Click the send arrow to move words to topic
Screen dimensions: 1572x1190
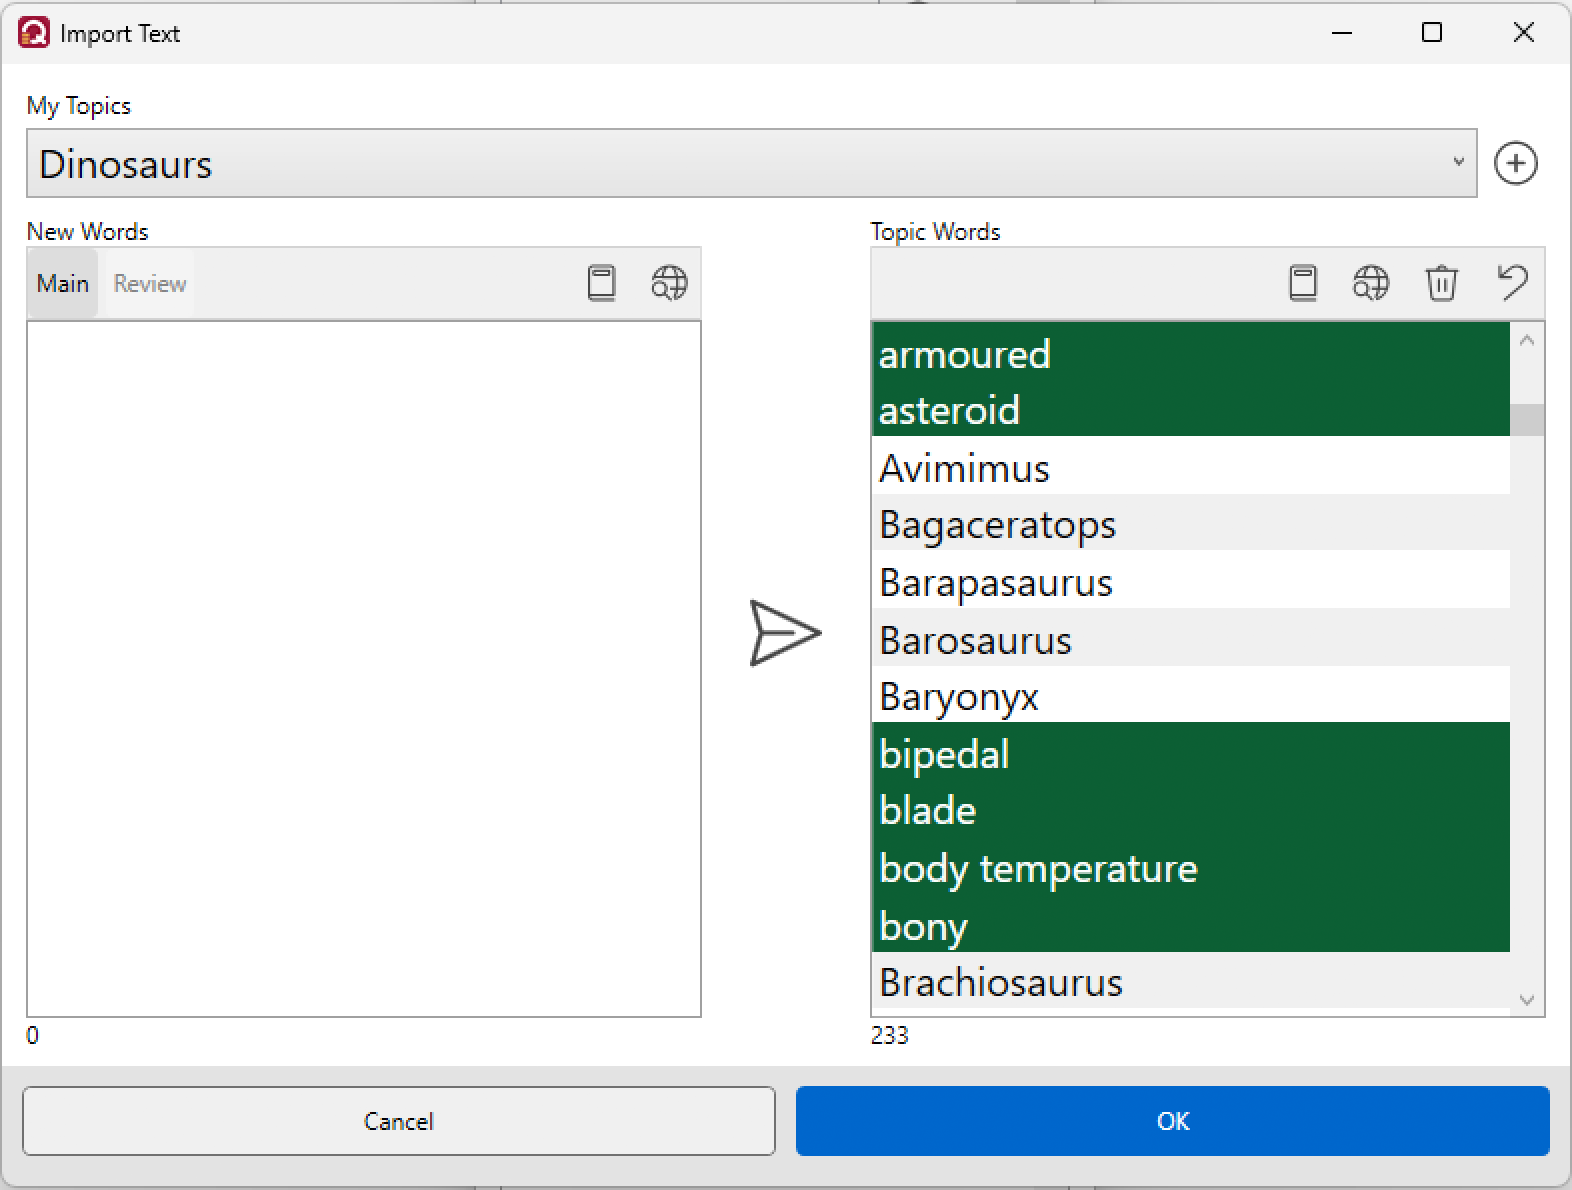pyautogui.click(x=785, y=633)
